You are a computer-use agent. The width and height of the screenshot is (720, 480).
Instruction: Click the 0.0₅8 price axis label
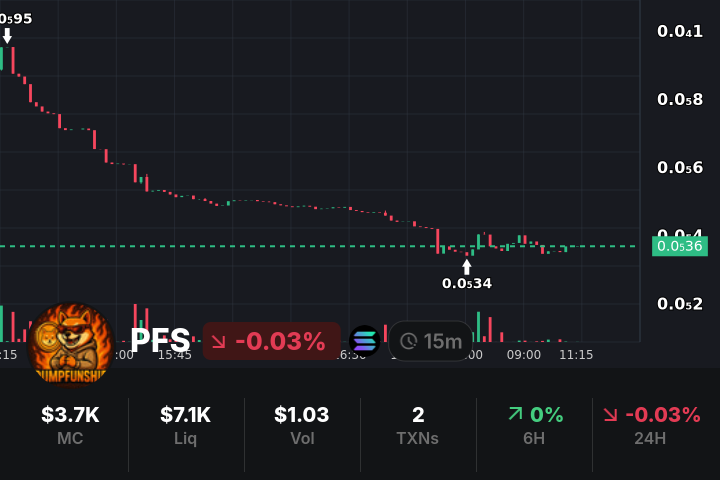(x=680, y=99)
